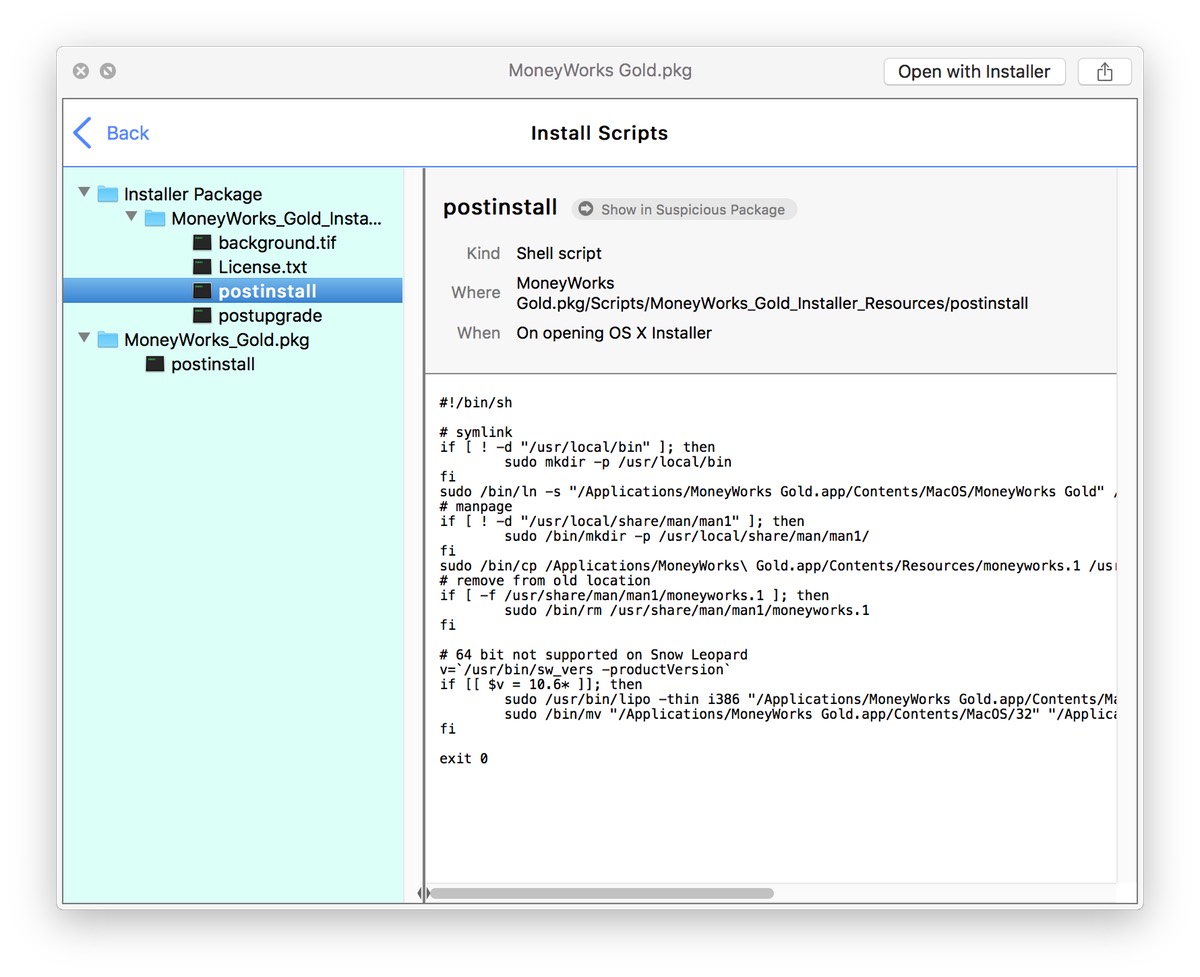Screen dimensions: 1200x977
Task: Click the postupgrade script icon
Action: click(x=203, y=315)
